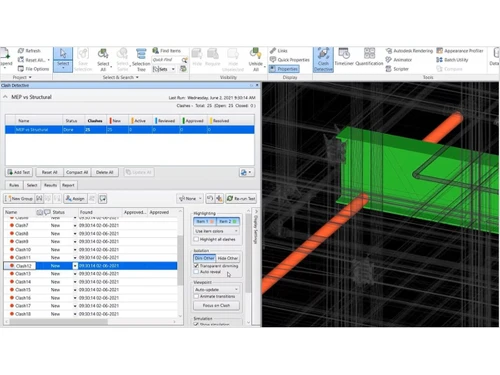Viewport: 500px width, 375px height.
Task: Expand the Project ribbon group
Action: coord(22,77)
